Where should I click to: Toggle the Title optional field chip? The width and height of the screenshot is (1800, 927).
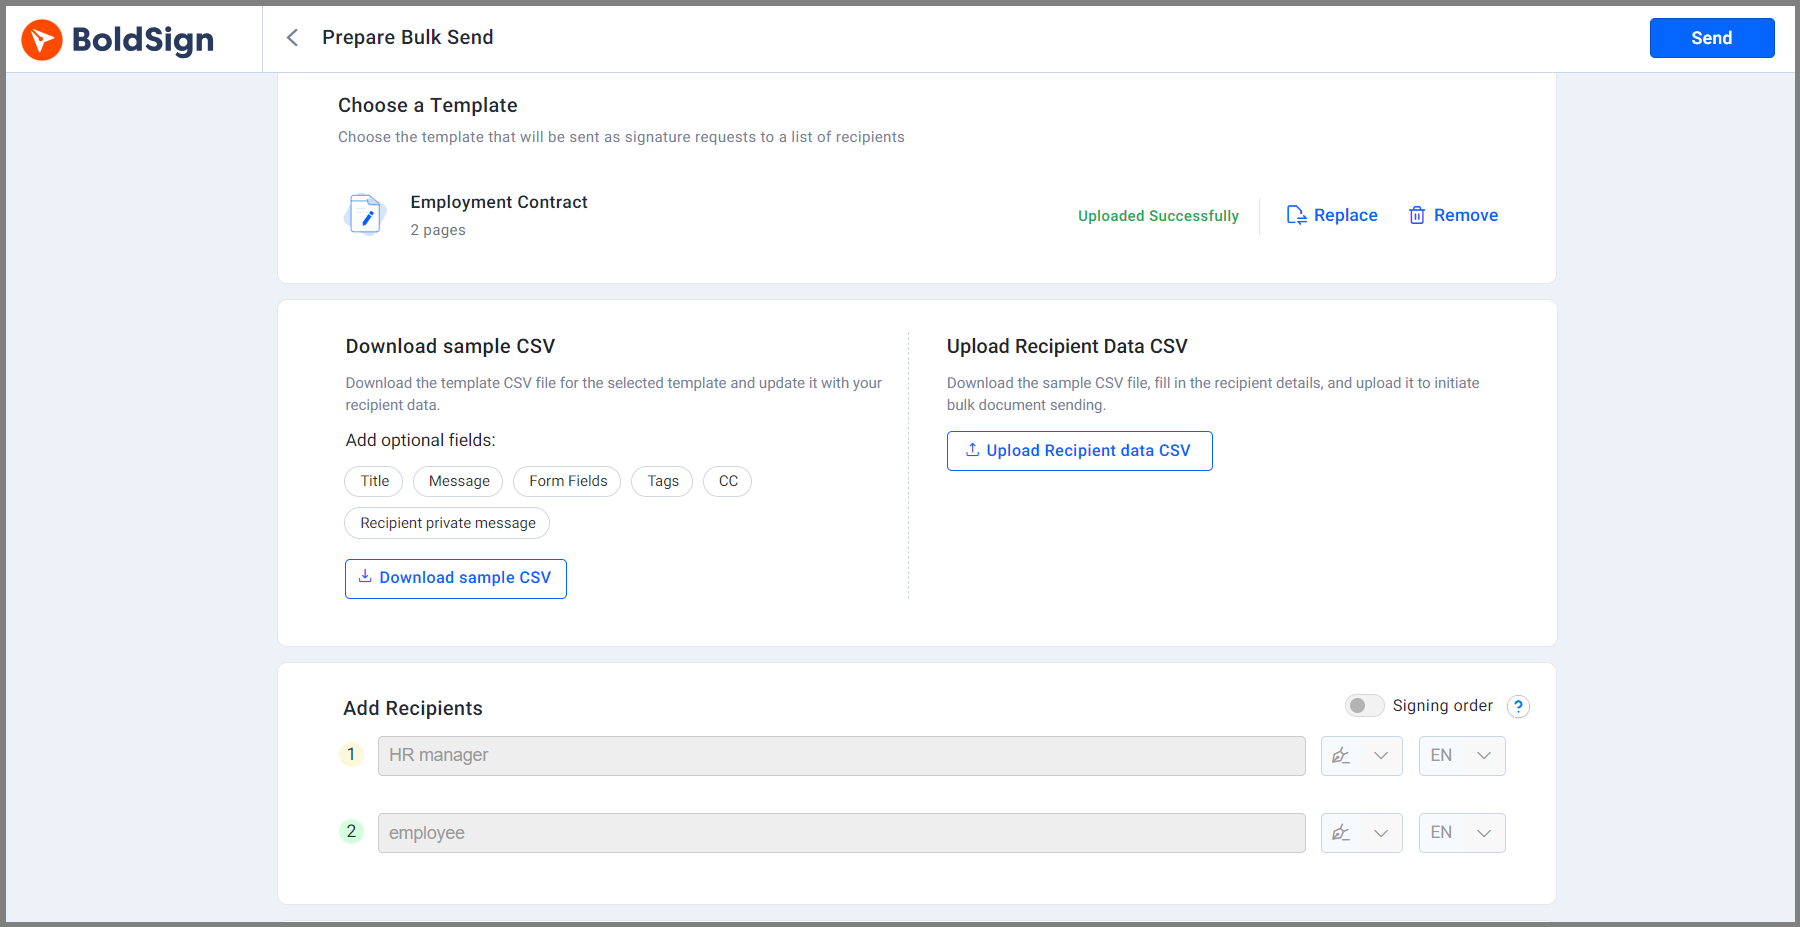pos(374,481)
